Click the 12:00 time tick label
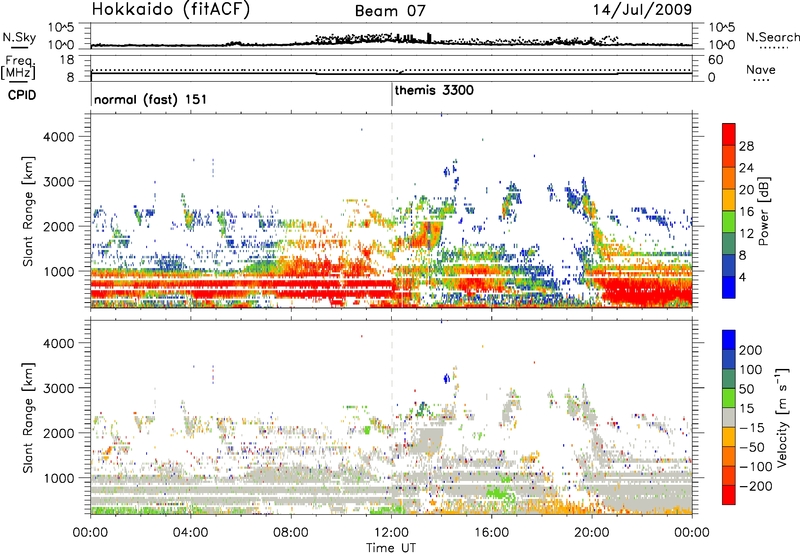 [x=391, y=533]
